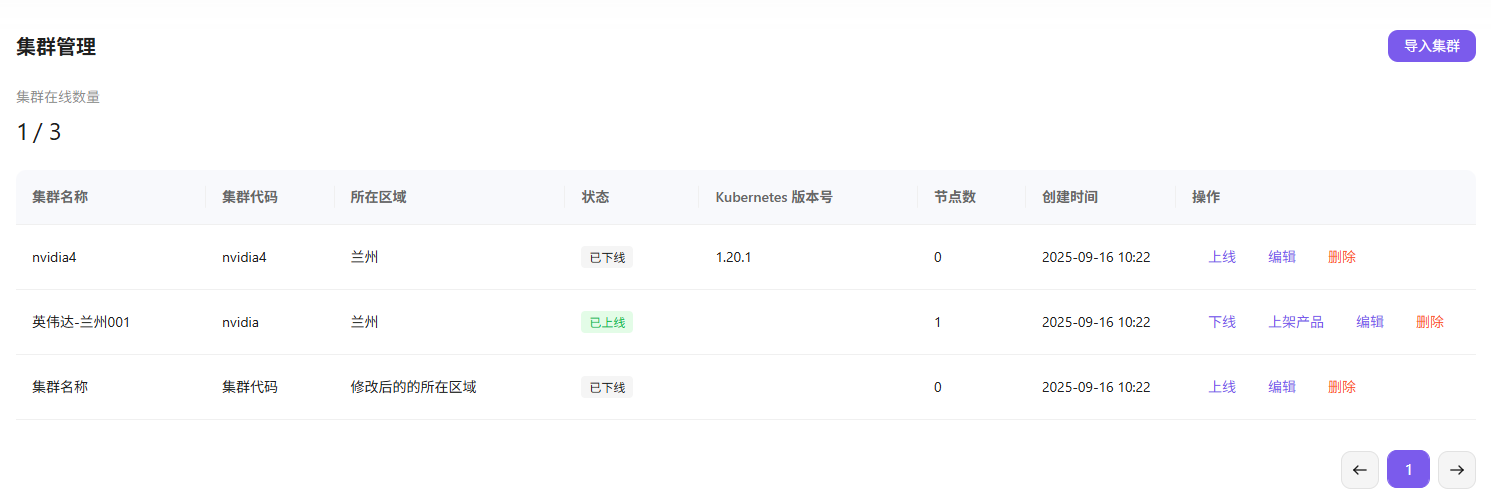Click 上线 in the 修改后的的所在区域 row
Image resolution: width=1491 pixels, height=492 pixels.
[1222, 387]
